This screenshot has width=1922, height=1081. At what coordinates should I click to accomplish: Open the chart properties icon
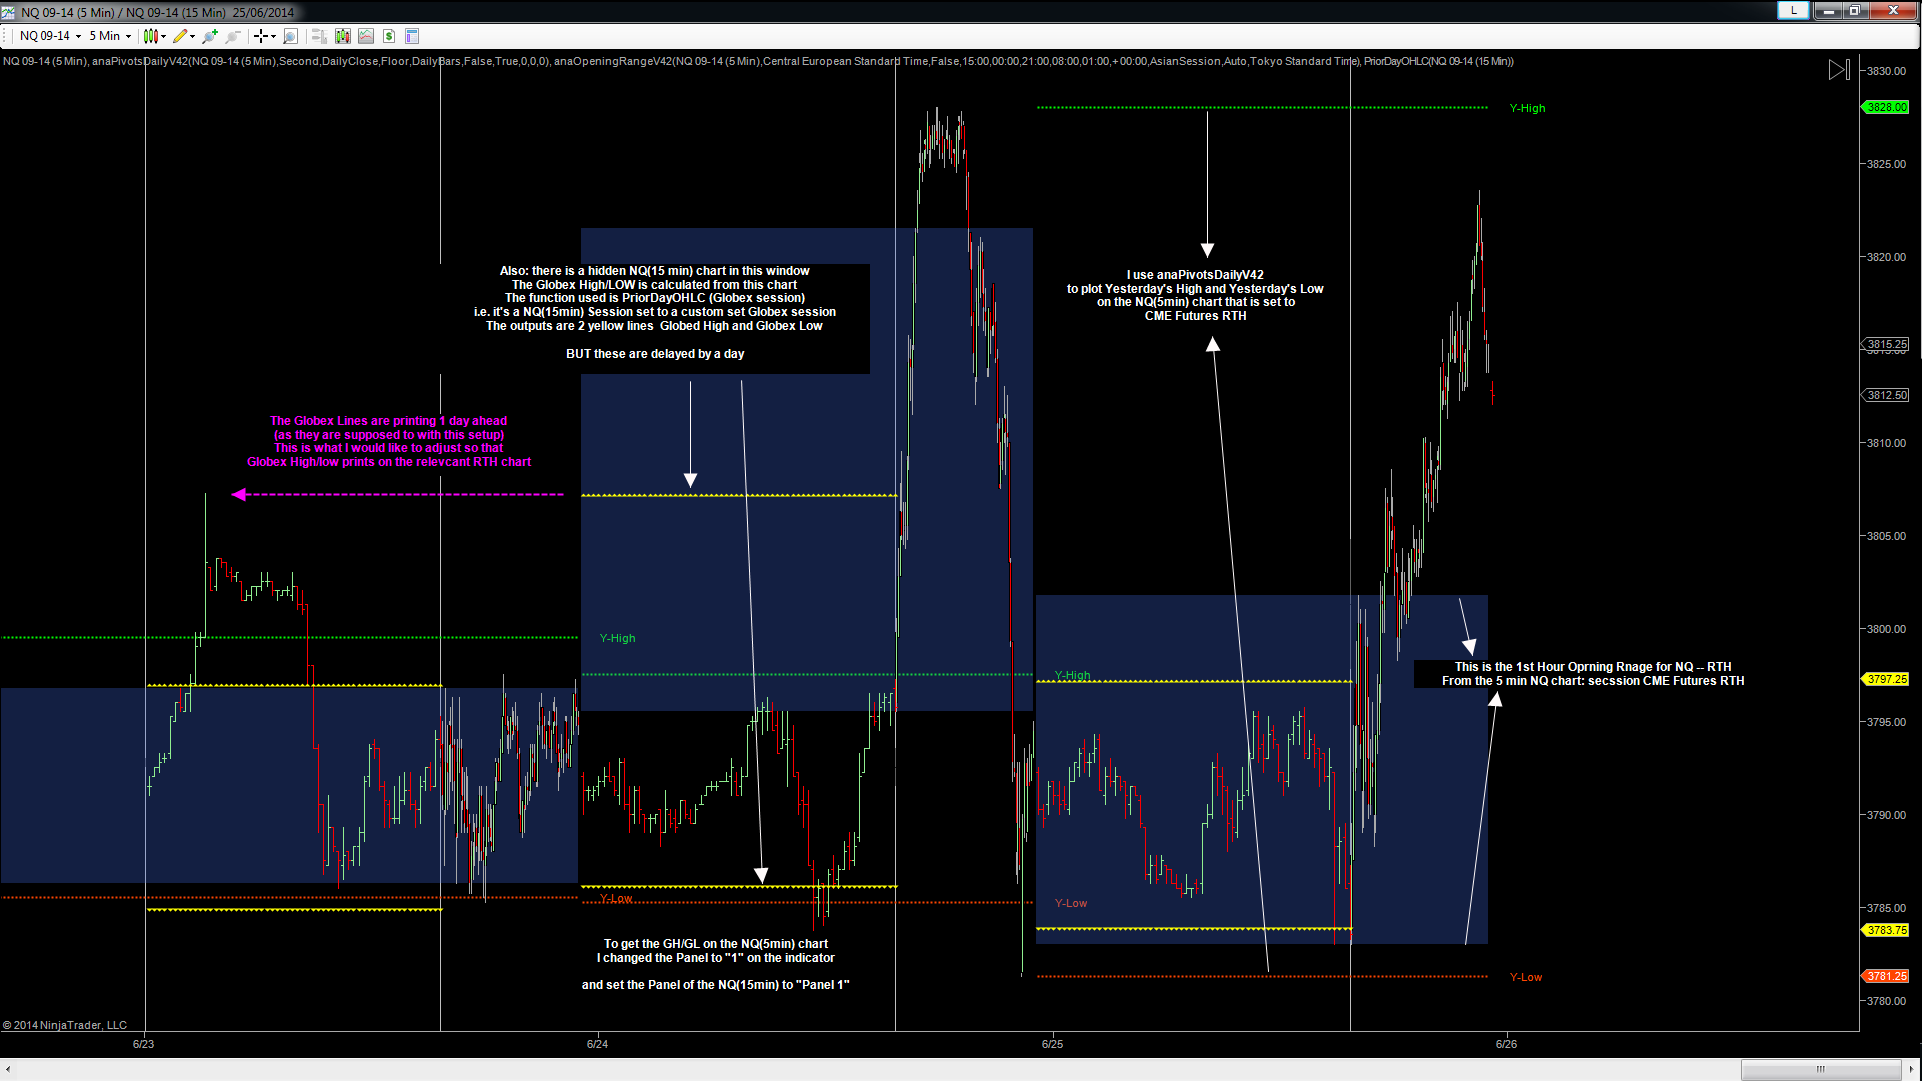pyautogui.click(x=412, y=36)
